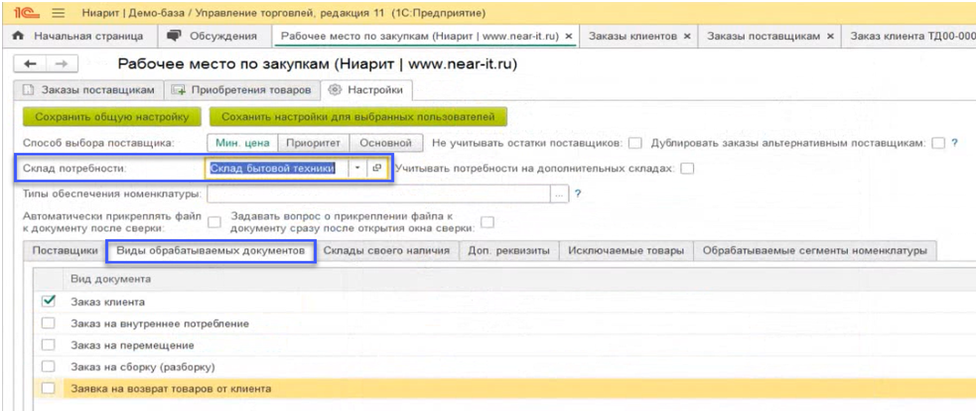
Task: Open the Поставщики sub-tab
Action: [65, 250]
